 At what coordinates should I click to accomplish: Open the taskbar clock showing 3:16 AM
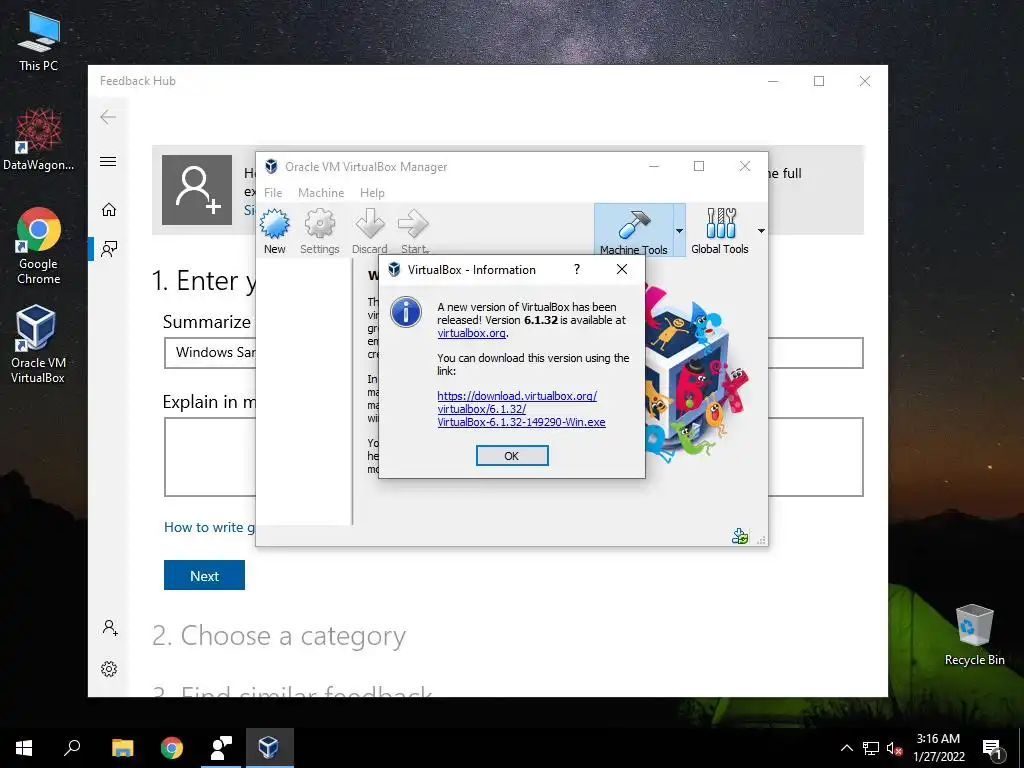click(x=938, y=748)
